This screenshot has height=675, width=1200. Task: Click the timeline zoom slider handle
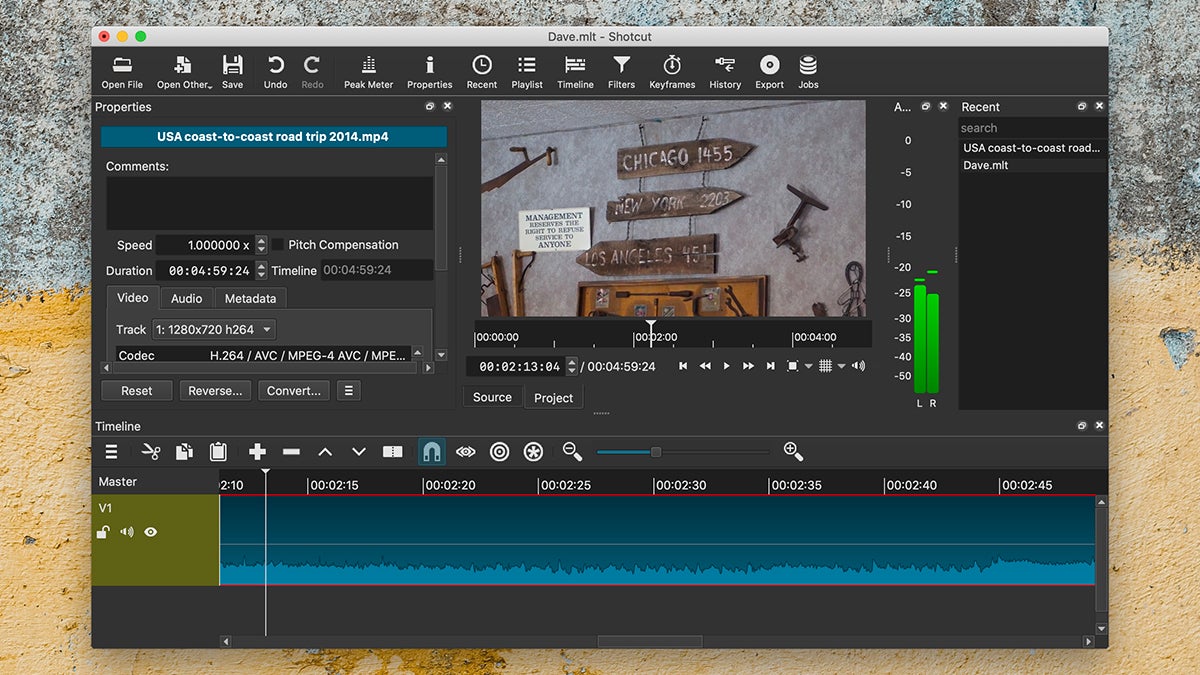656,452
